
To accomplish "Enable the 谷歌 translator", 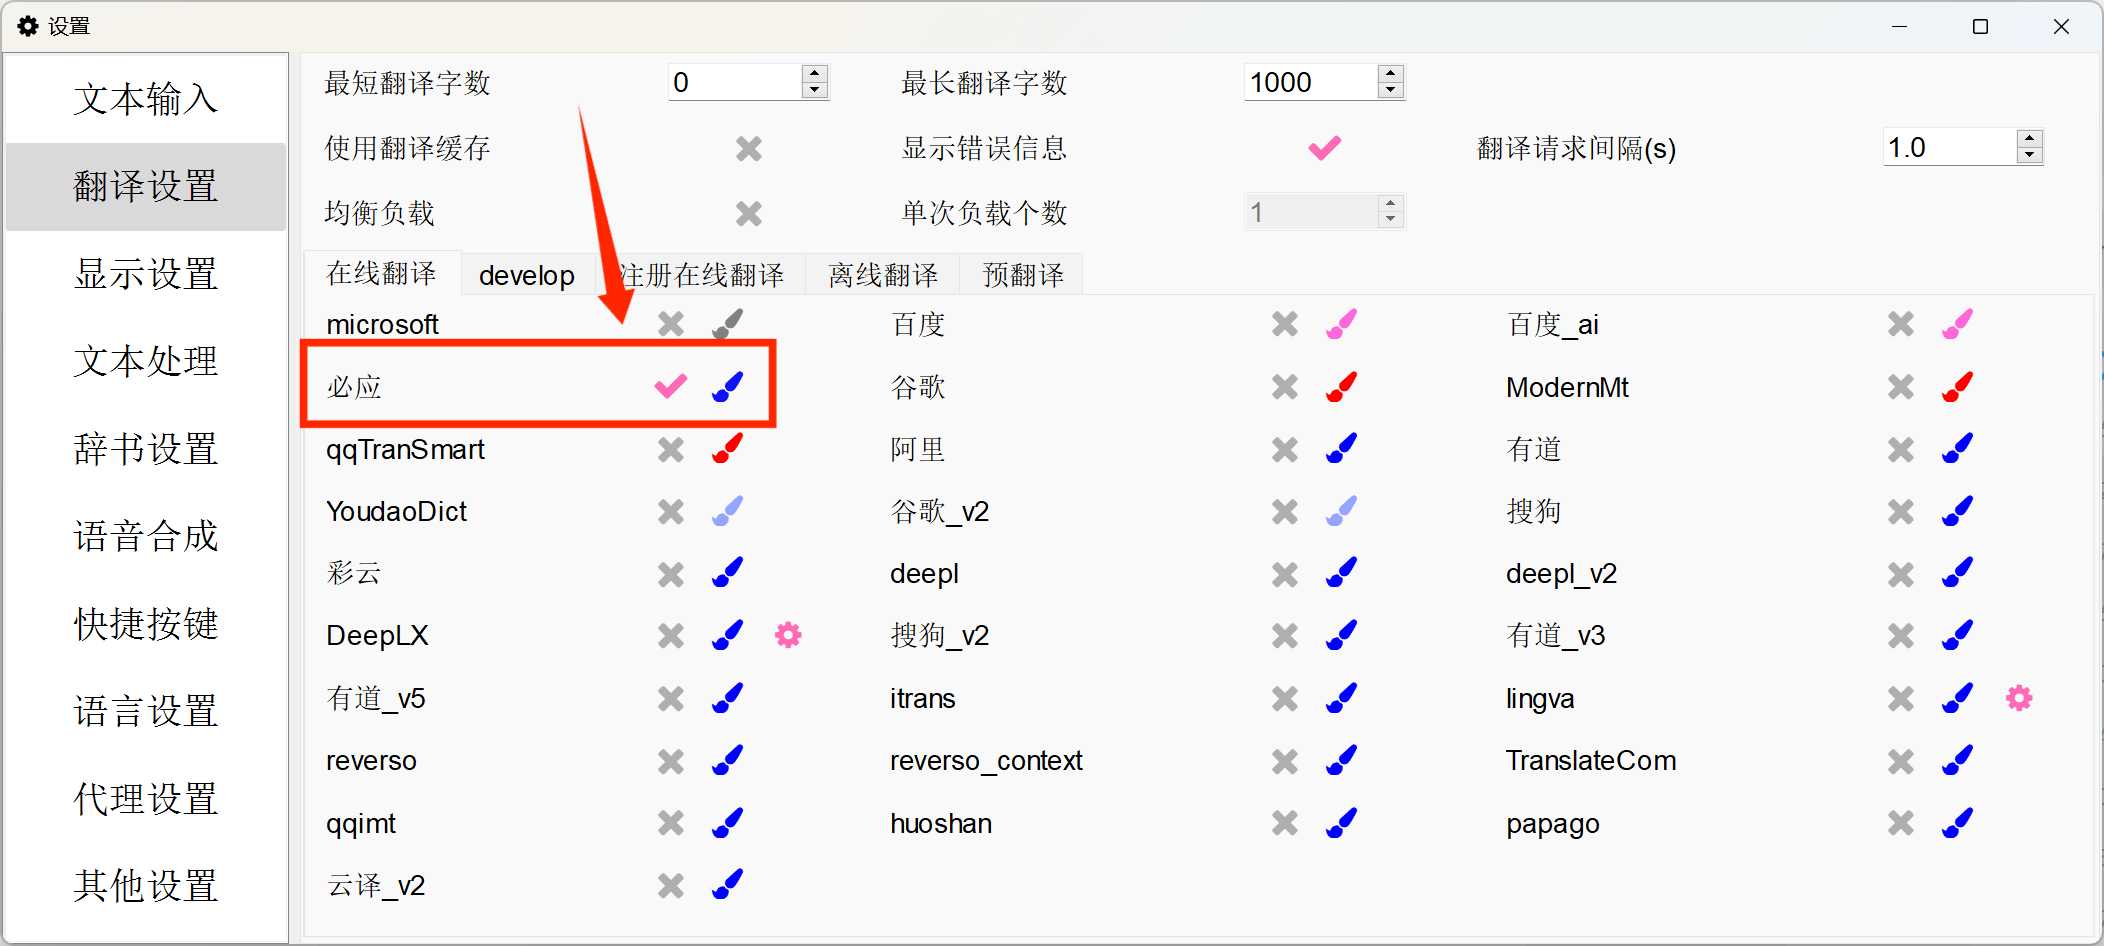I will [x=1285, y=387].
